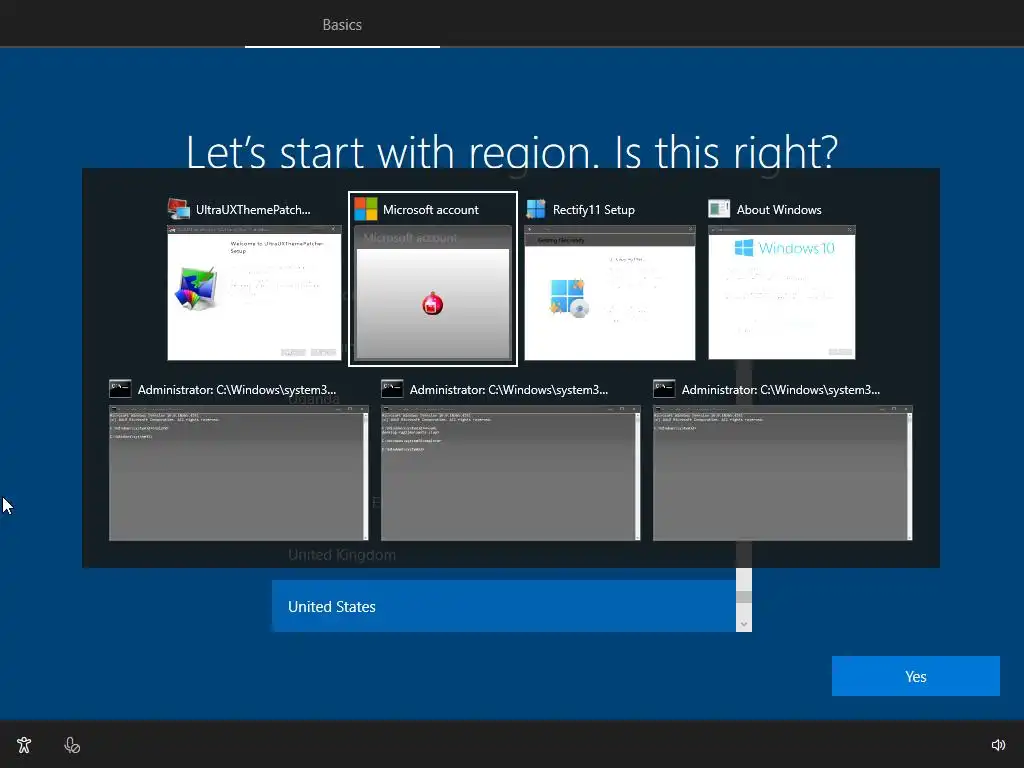Screen dimensions: 1024x768
Task: Click the Yes button
Action: pos(916,676)
